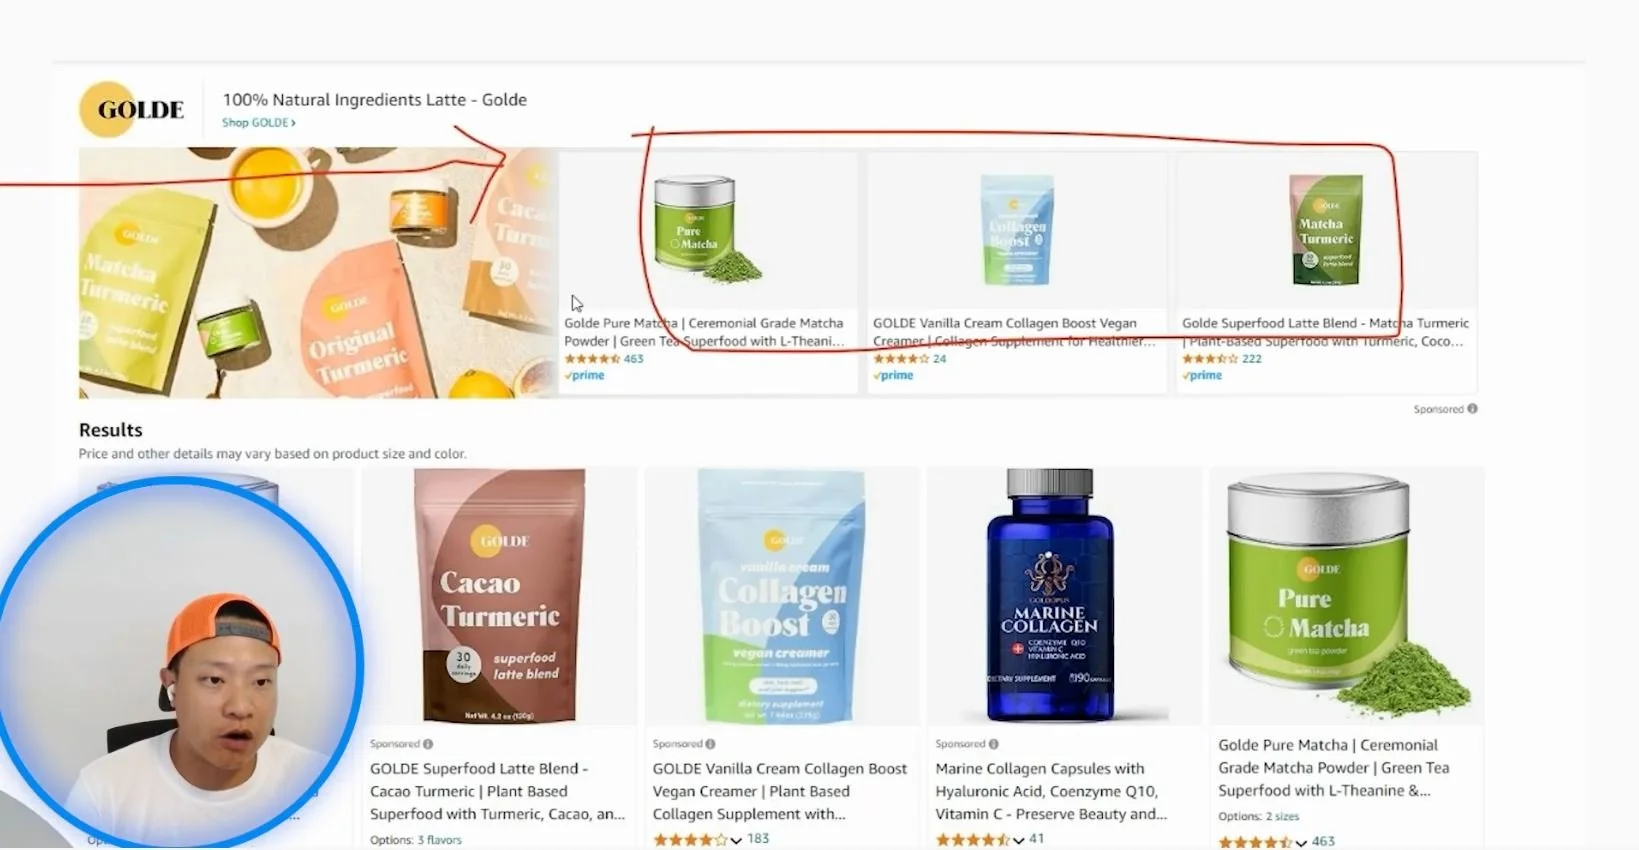This screenshot has width=1639, height=850.
Task: Click info icon beside Cacao Turmeric Sponsored label
Action: click(428, 744)
